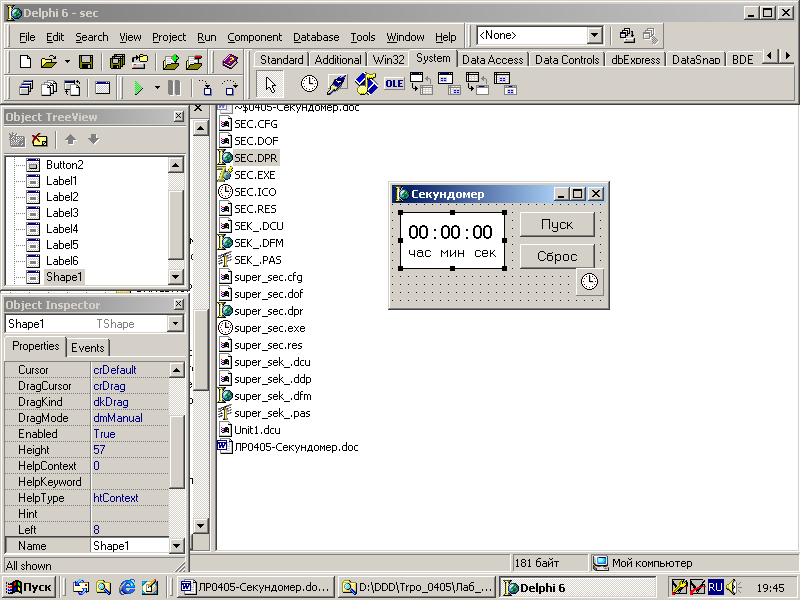Select the OLE container component
Viewport: 800px width, 600px height.
(394, 84)
